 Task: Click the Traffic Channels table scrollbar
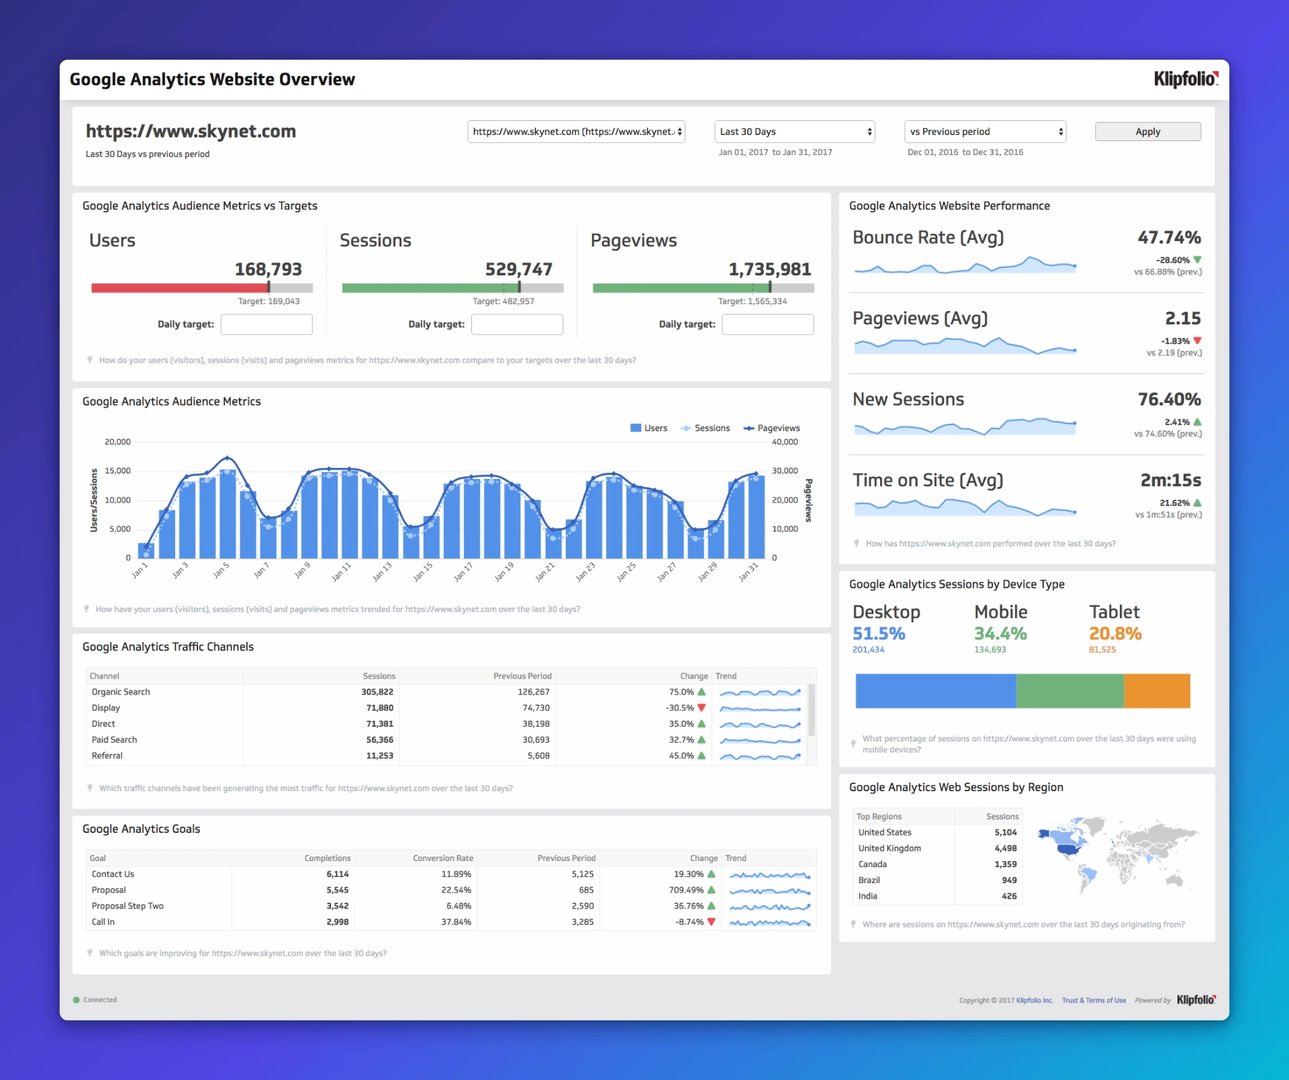tap(811, 710)
